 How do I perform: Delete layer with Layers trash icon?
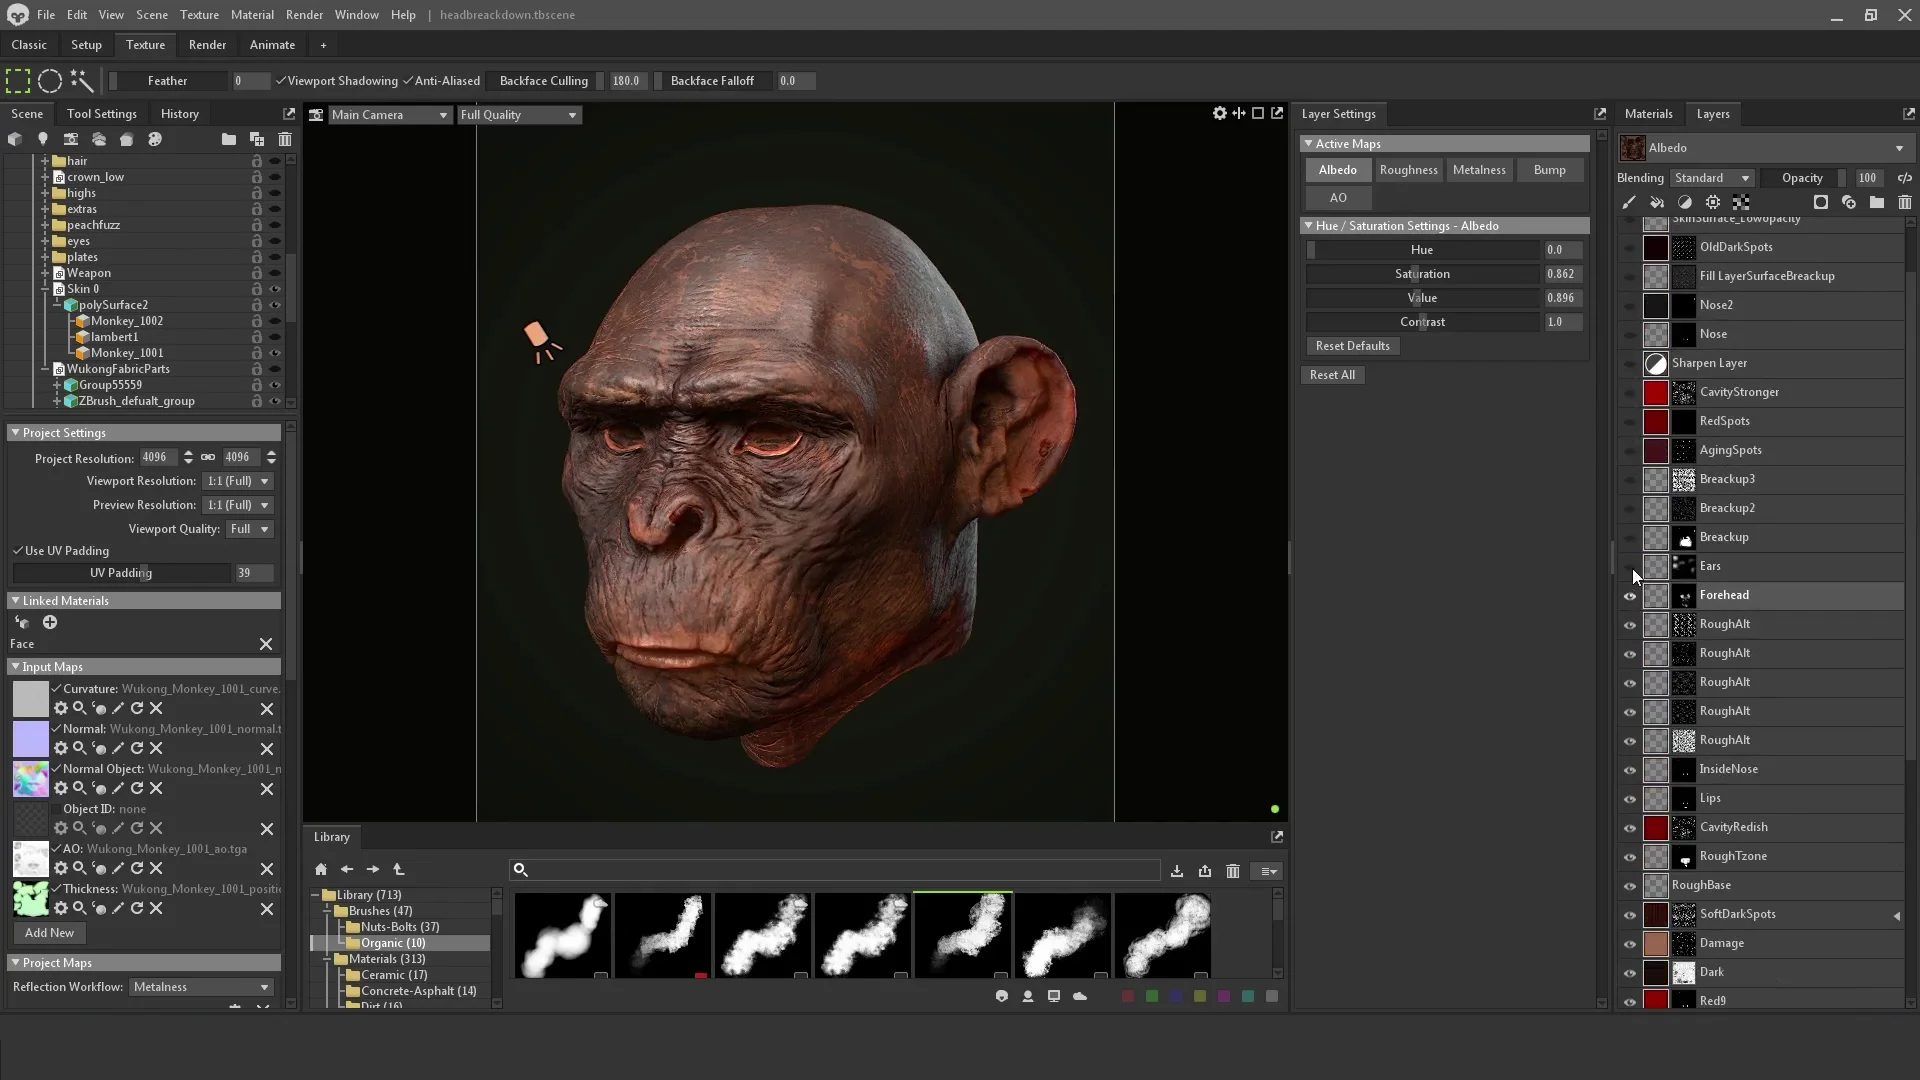tap(1904, 202)
